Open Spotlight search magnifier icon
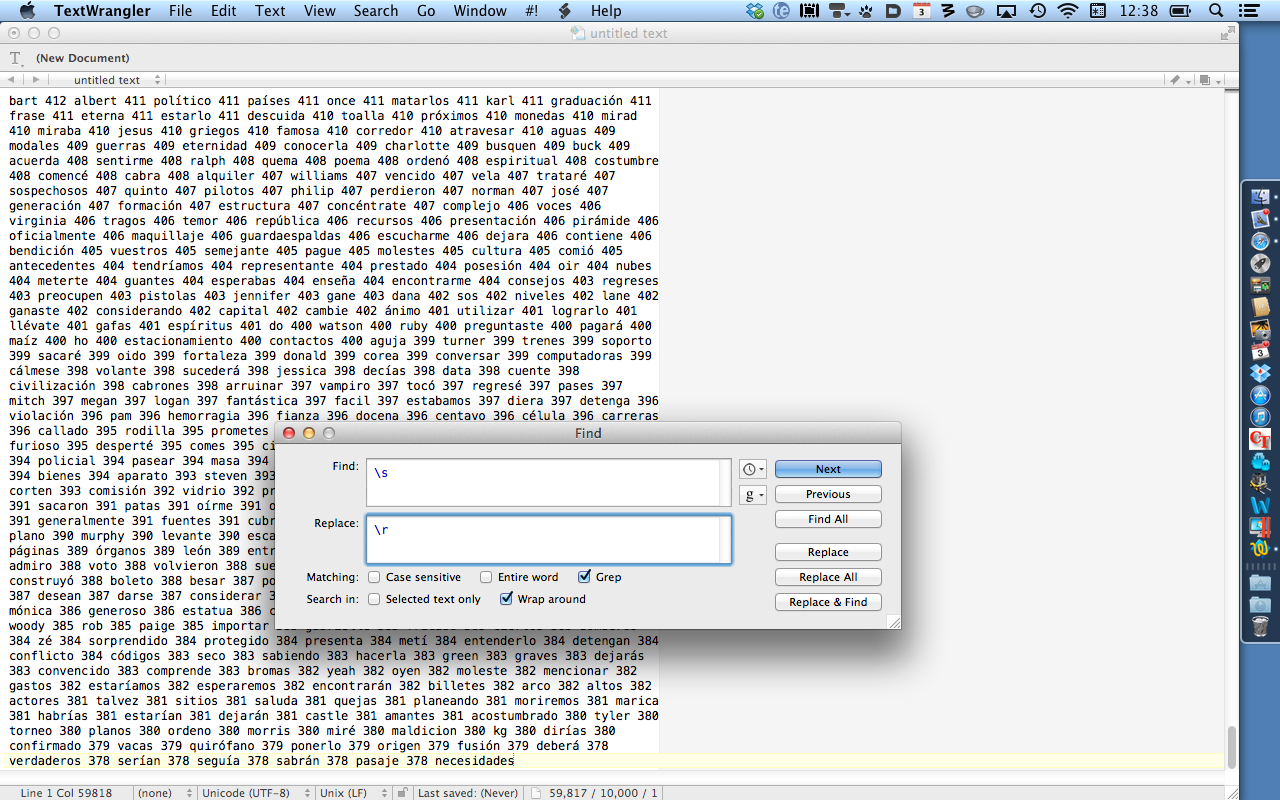 click(x=1217, y=11)
